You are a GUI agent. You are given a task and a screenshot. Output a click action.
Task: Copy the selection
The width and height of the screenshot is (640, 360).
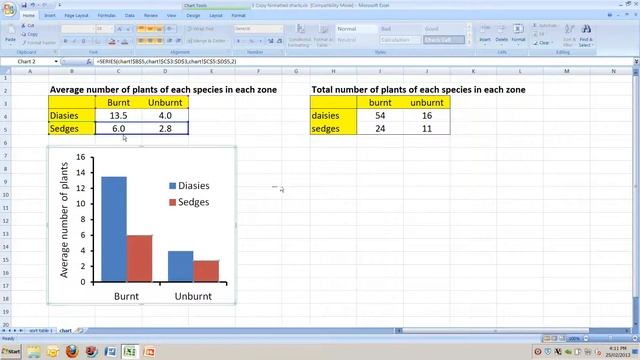click(x=29, y=34)
